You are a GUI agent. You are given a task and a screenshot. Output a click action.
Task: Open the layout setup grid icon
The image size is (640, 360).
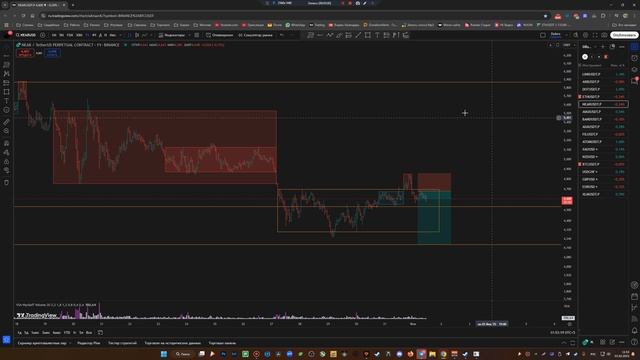click(543, 35)
